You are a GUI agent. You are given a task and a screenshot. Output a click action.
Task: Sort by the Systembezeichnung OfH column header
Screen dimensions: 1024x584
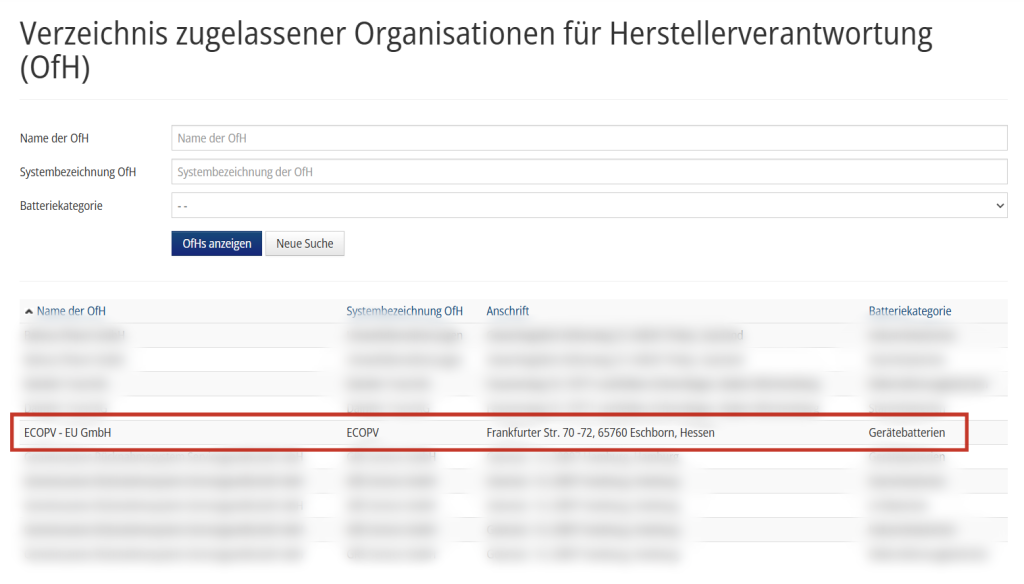tap(404, 311)
